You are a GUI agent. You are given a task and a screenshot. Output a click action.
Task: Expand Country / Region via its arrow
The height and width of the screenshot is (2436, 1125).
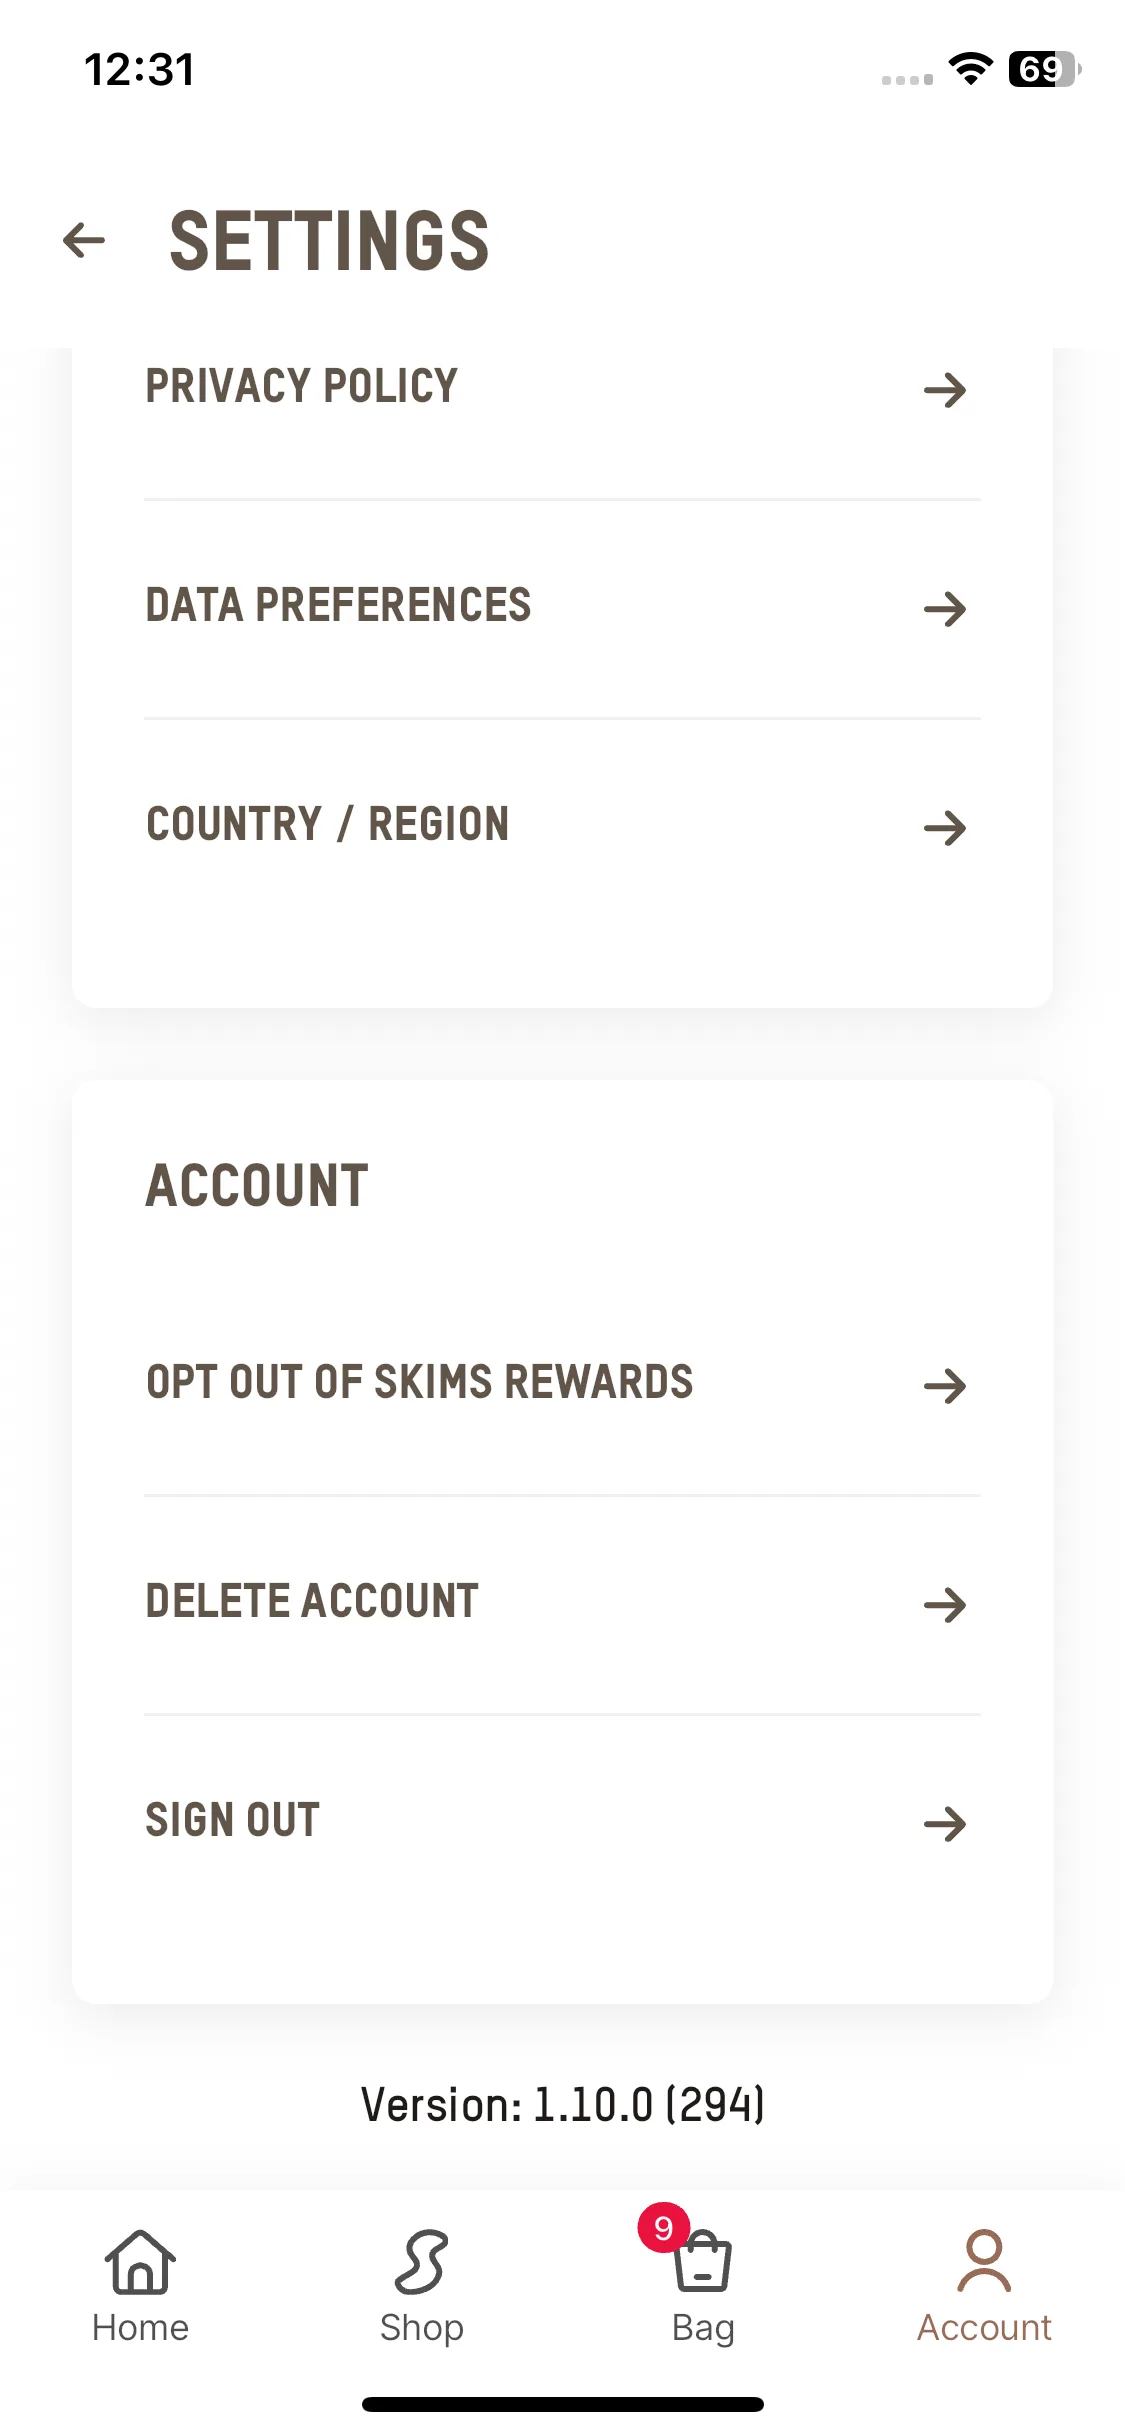945,828
